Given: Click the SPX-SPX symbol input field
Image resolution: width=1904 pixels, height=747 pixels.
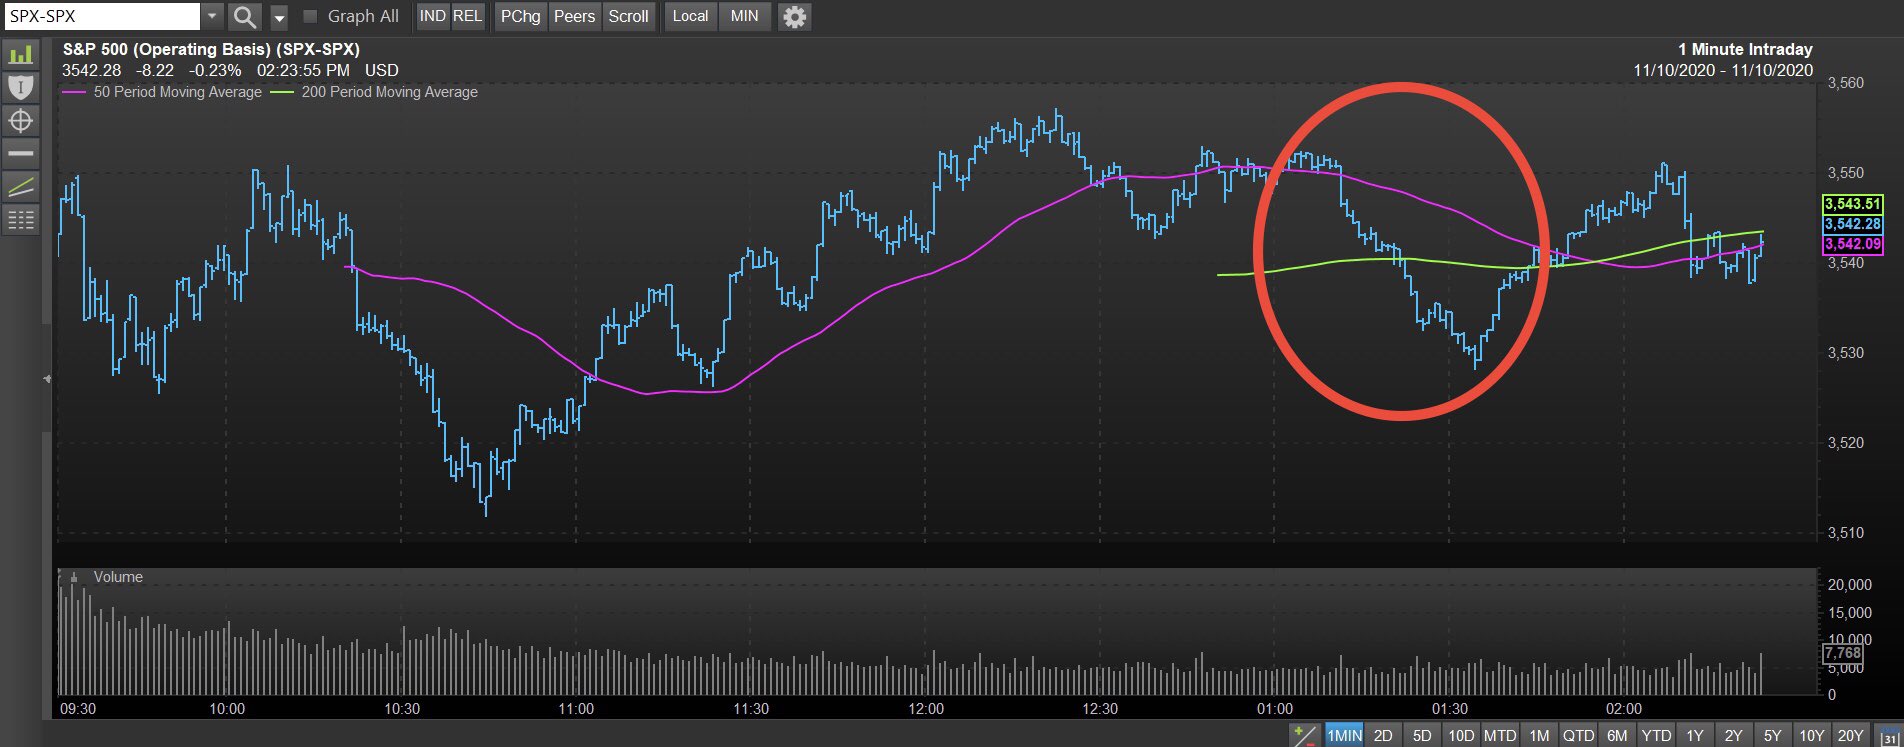Looking at the screenshot, I should [102, 16].
